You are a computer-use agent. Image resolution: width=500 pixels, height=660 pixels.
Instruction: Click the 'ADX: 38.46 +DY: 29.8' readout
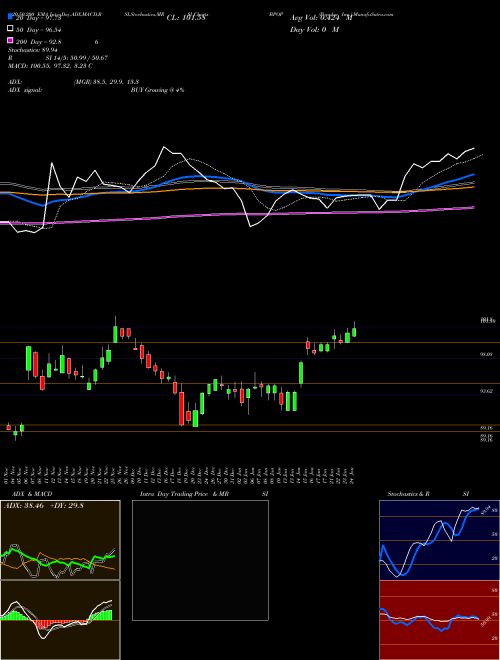coord(44,505)
